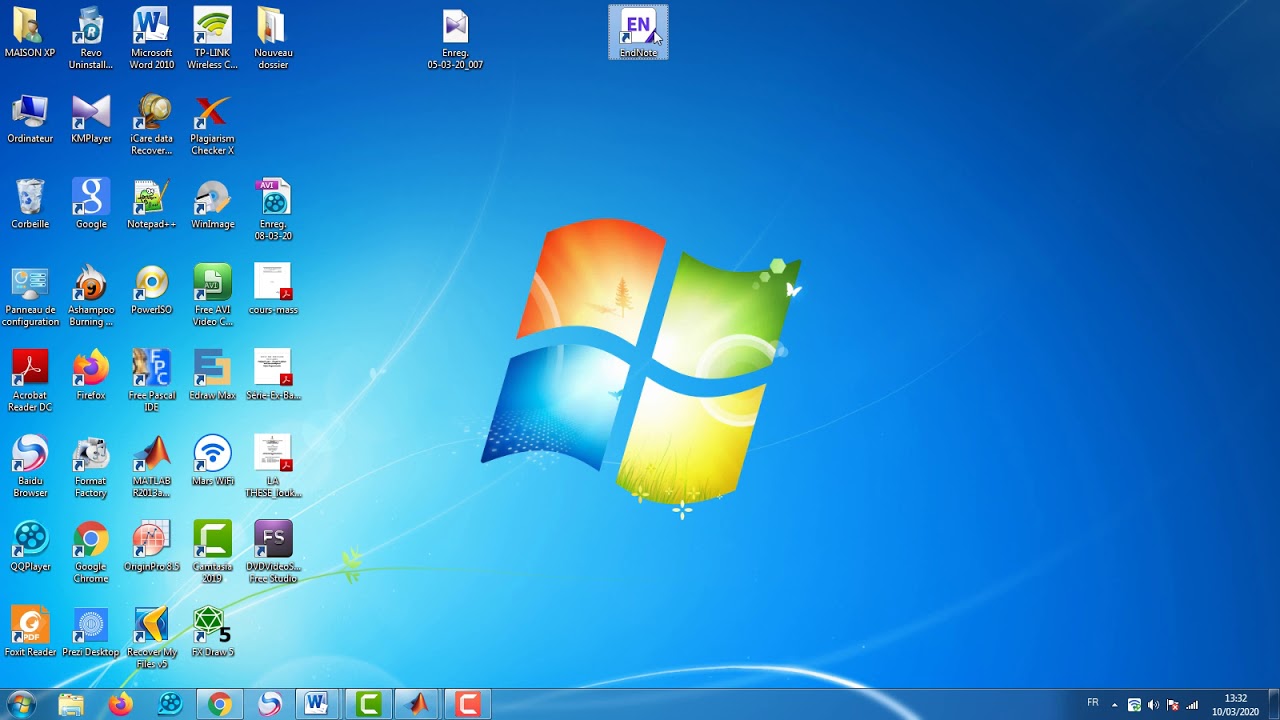Select Recover My Files v5 icon
The height and width of the screenshot is (720, 1280).
tap(152, 638)
